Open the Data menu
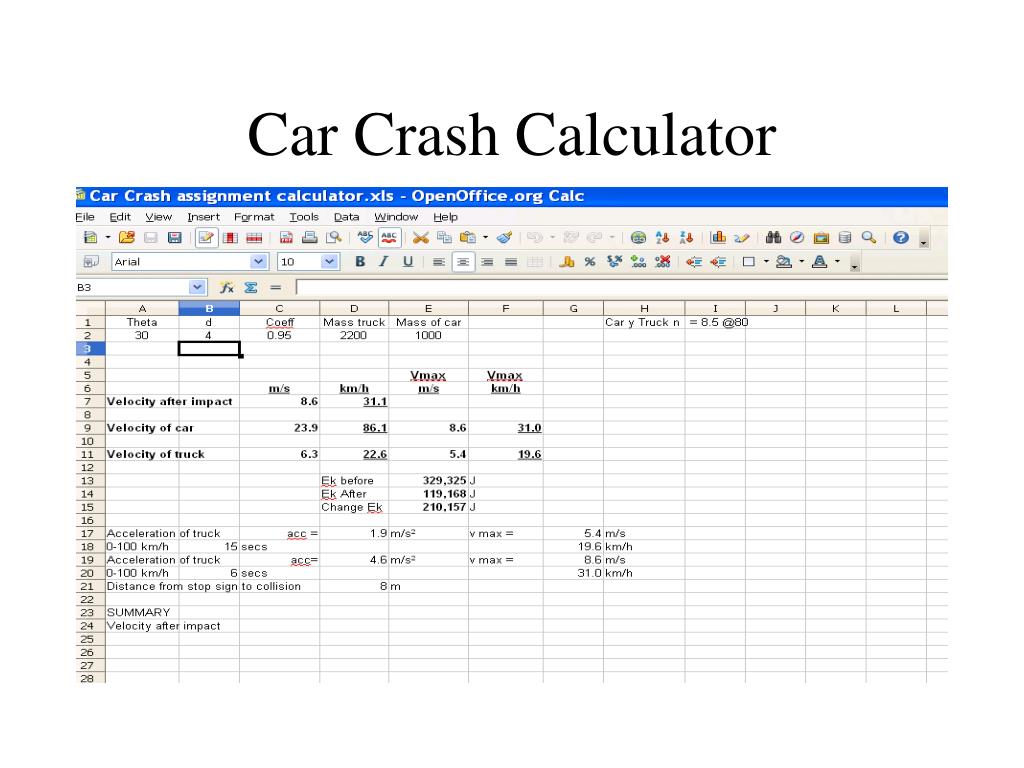Viewport: 1024px width, 768px height. (x=346, y=217)
